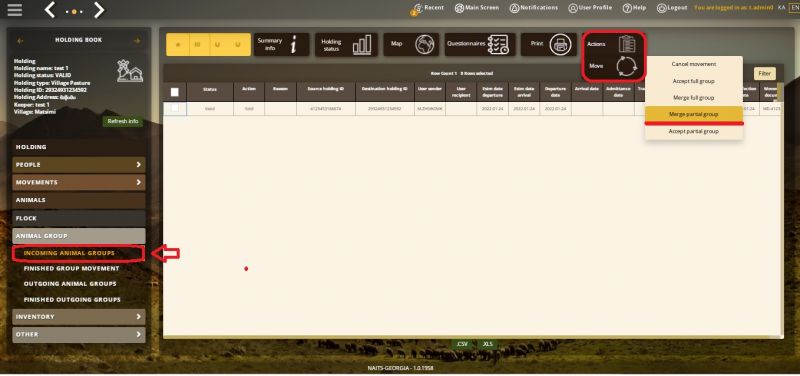
Task: Click the Arrival date column header
Action: coord(587,92)
